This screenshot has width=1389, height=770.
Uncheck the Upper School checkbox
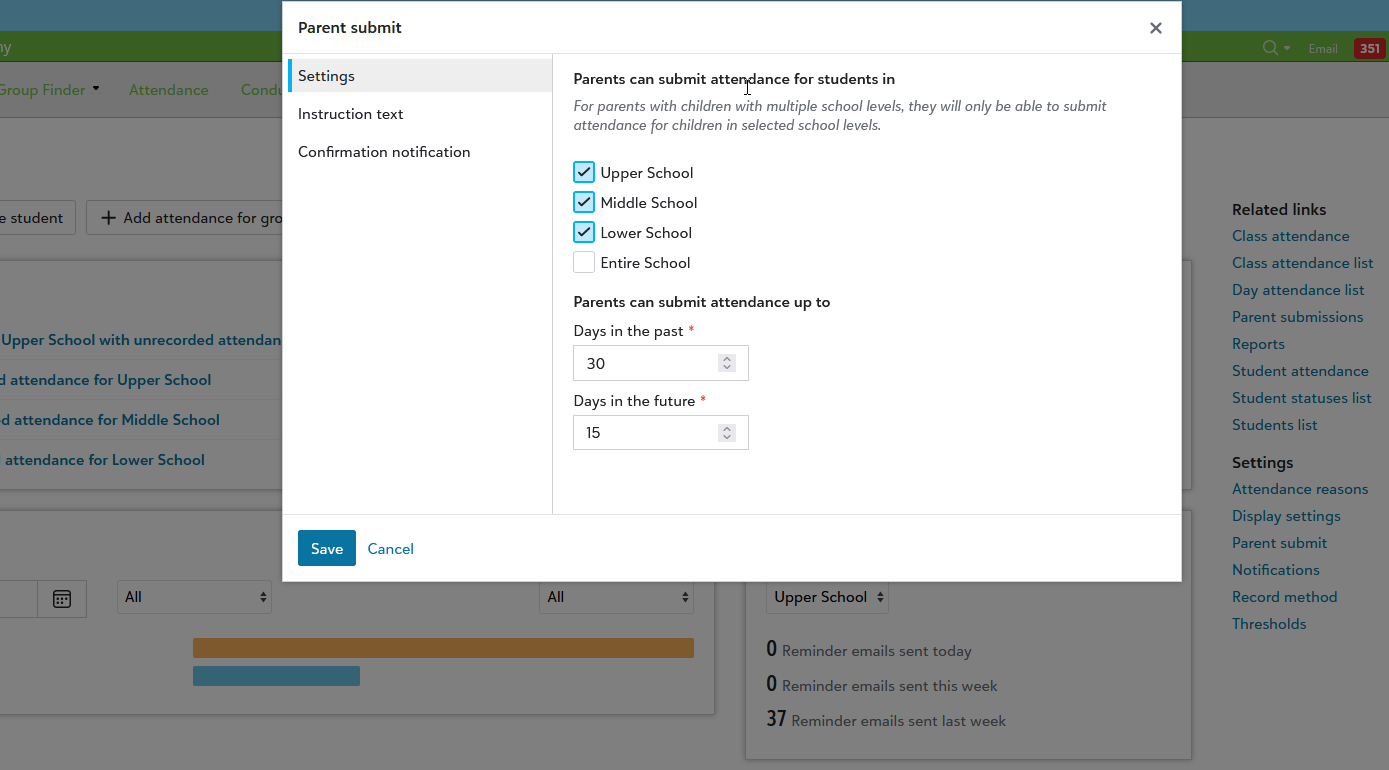coord(584,172)
